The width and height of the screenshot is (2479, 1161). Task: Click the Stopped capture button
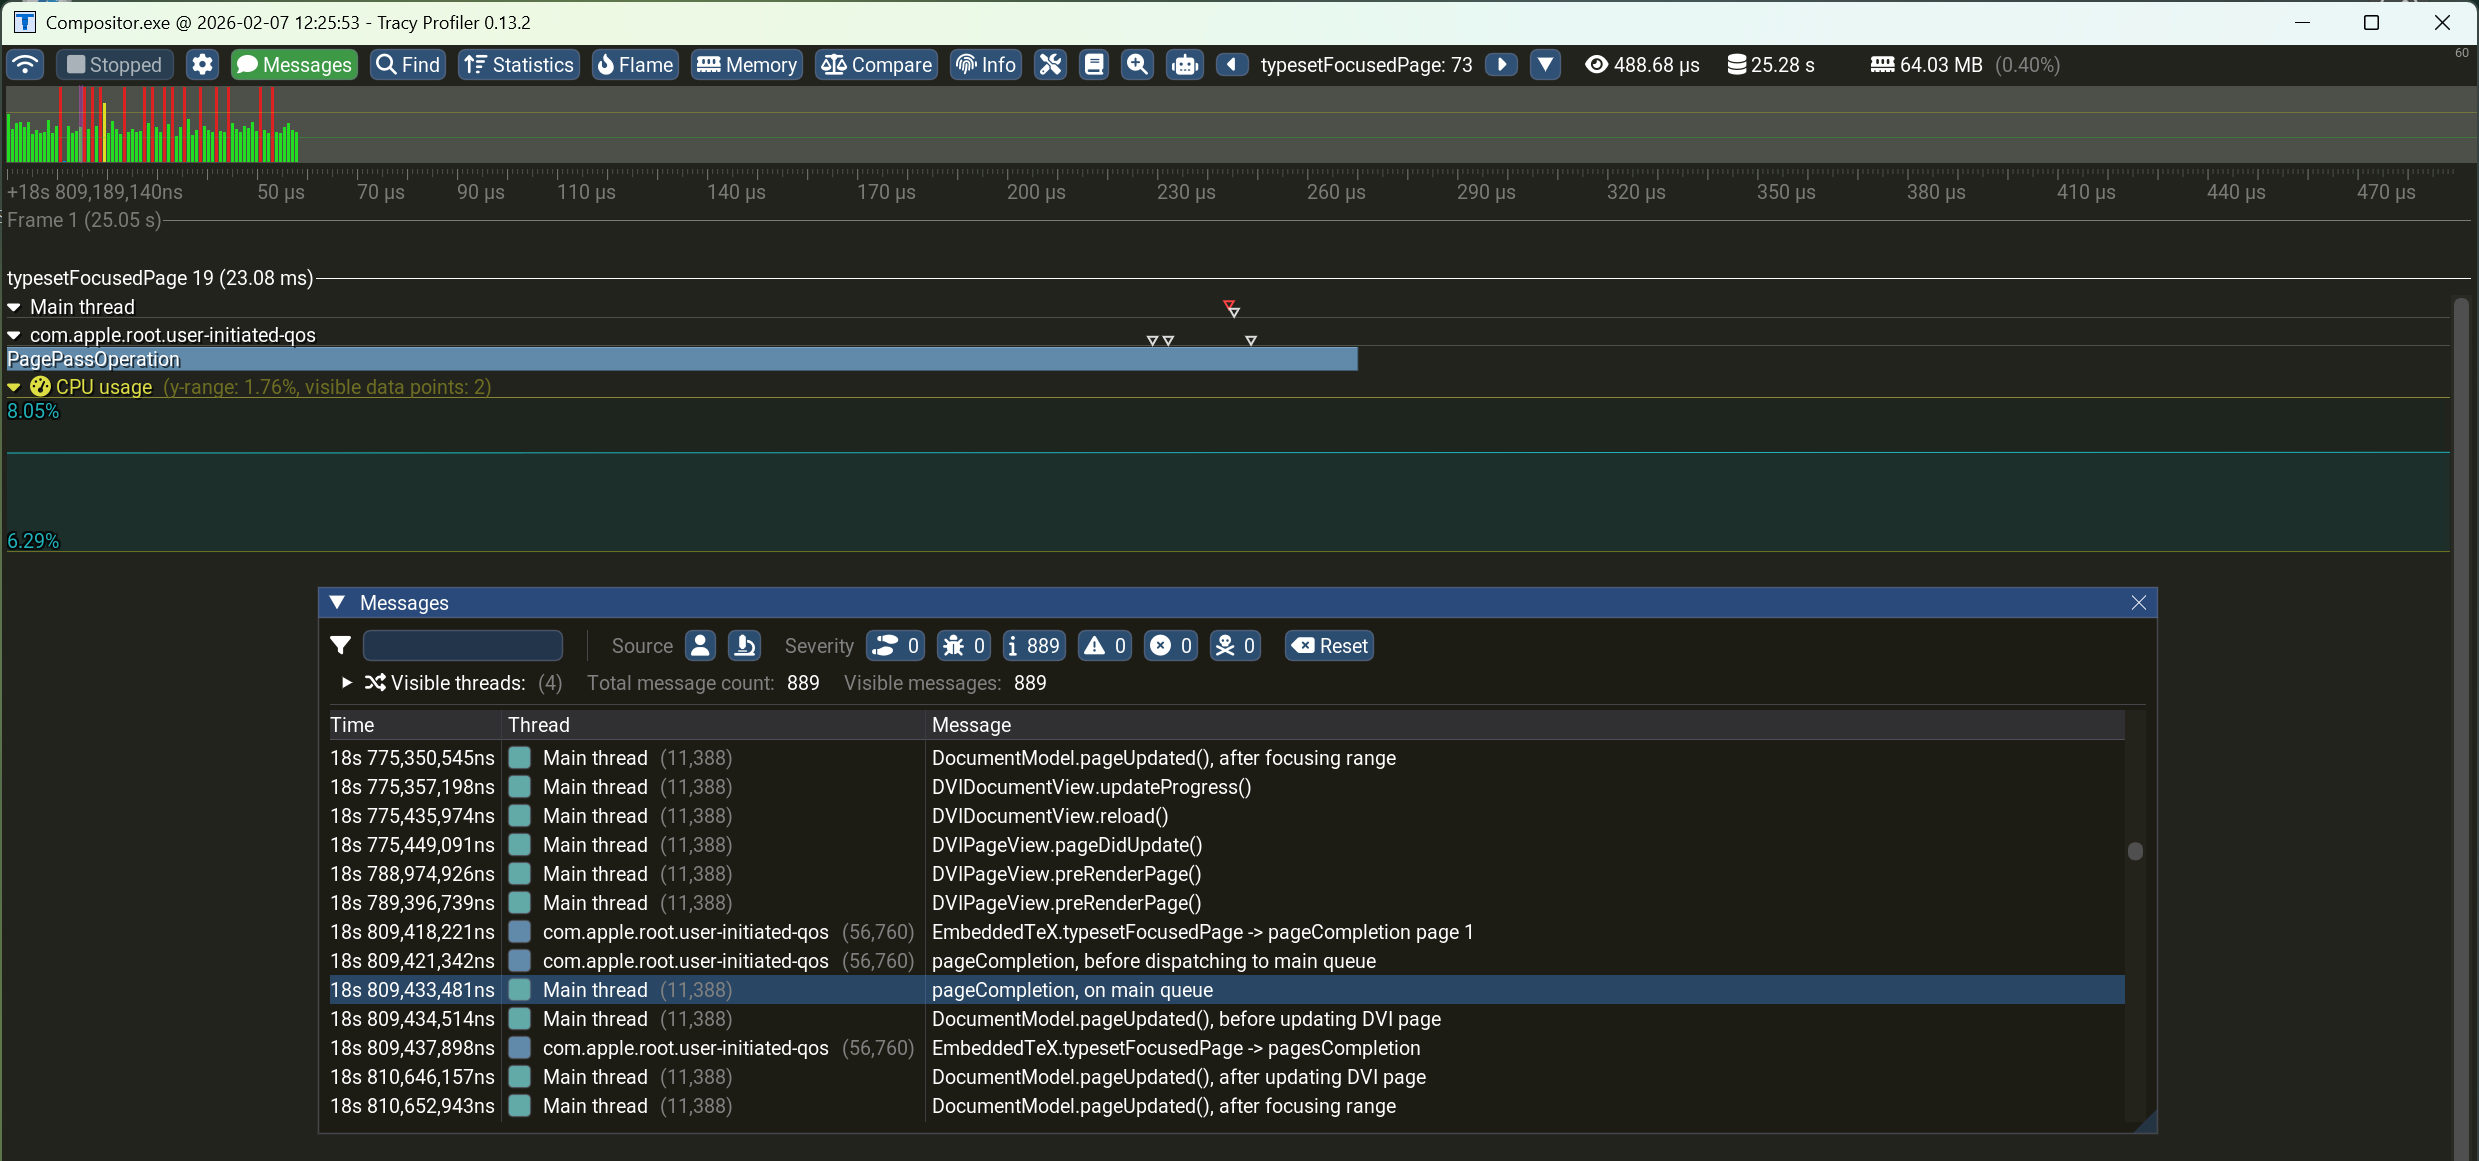point(114,65)
